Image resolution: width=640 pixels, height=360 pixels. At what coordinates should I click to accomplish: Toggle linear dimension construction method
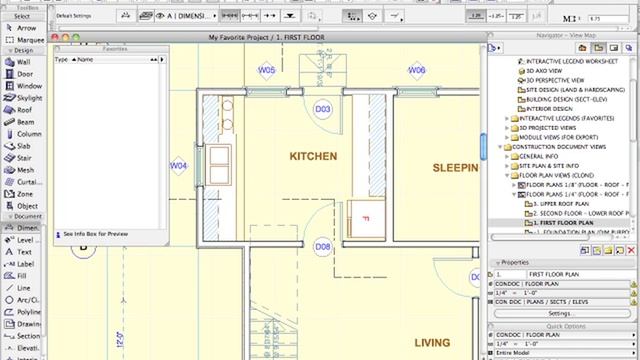point(230,16)
